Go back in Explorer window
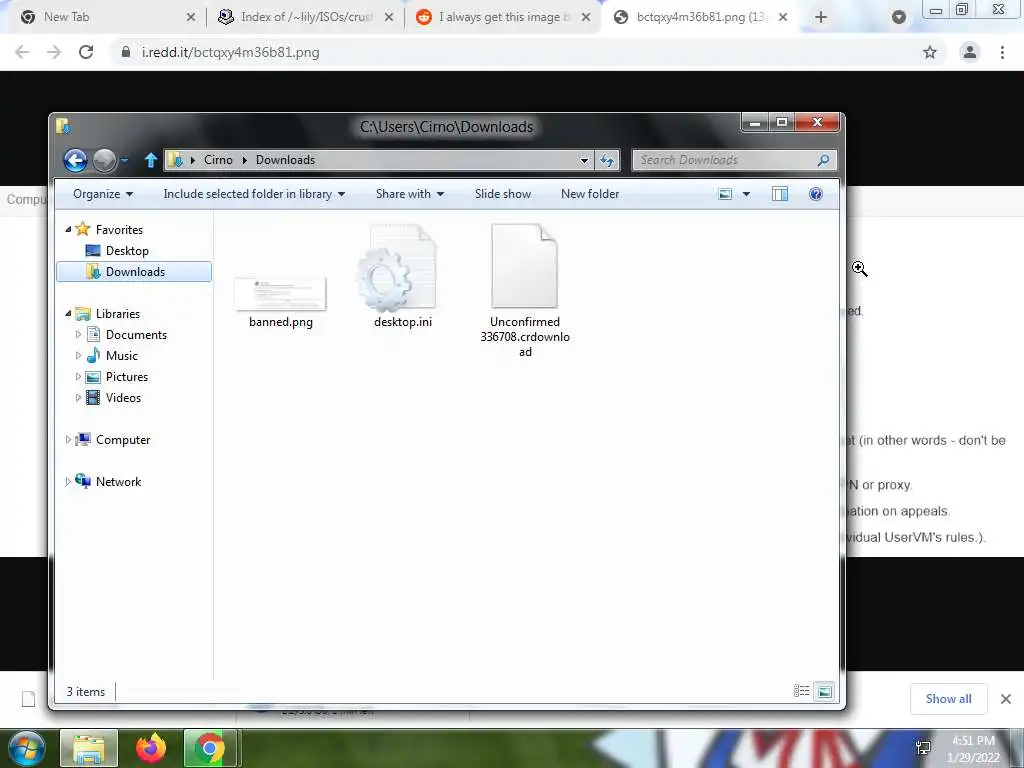 pos(75,160)
